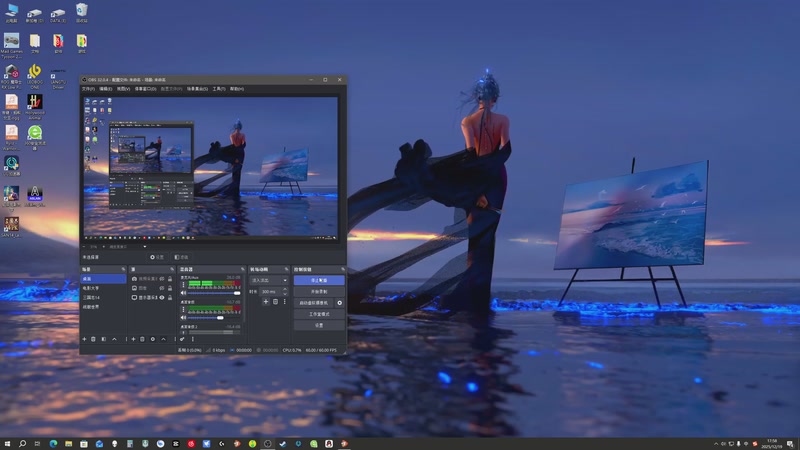Open the transition type dropdown
800x450 pixels.
coord(269,280)
